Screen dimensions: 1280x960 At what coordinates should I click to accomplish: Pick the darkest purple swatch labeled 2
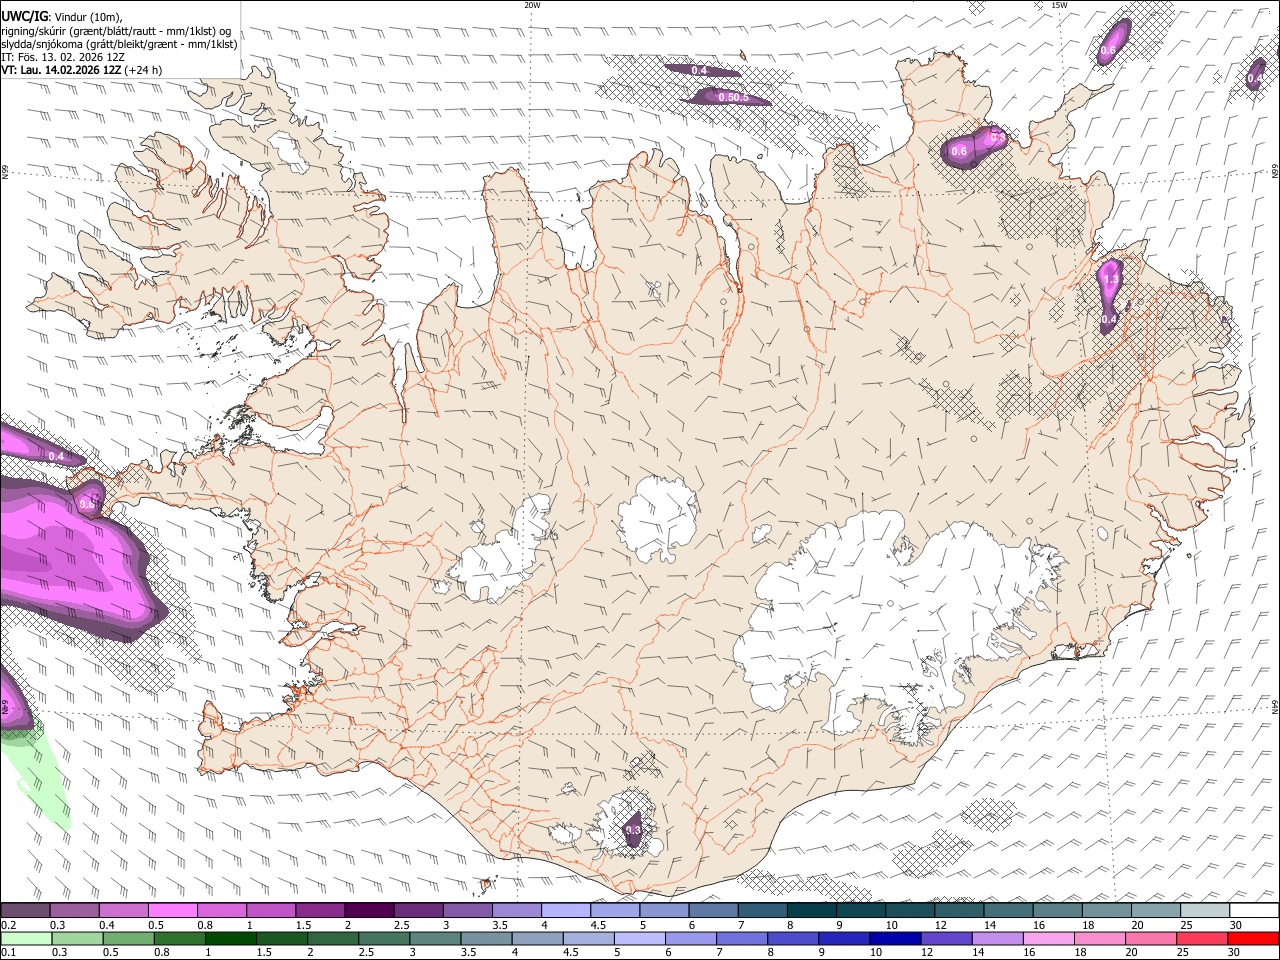368,911
